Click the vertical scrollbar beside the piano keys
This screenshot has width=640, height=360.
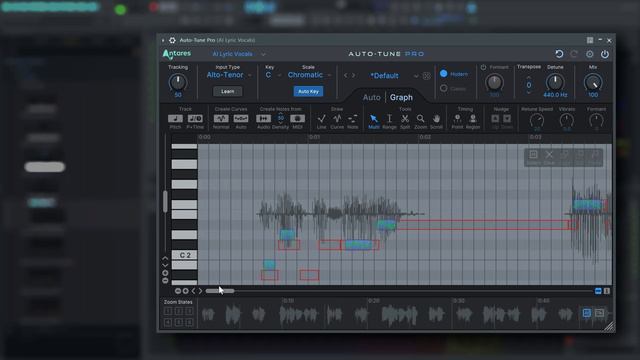click(165, 202)
